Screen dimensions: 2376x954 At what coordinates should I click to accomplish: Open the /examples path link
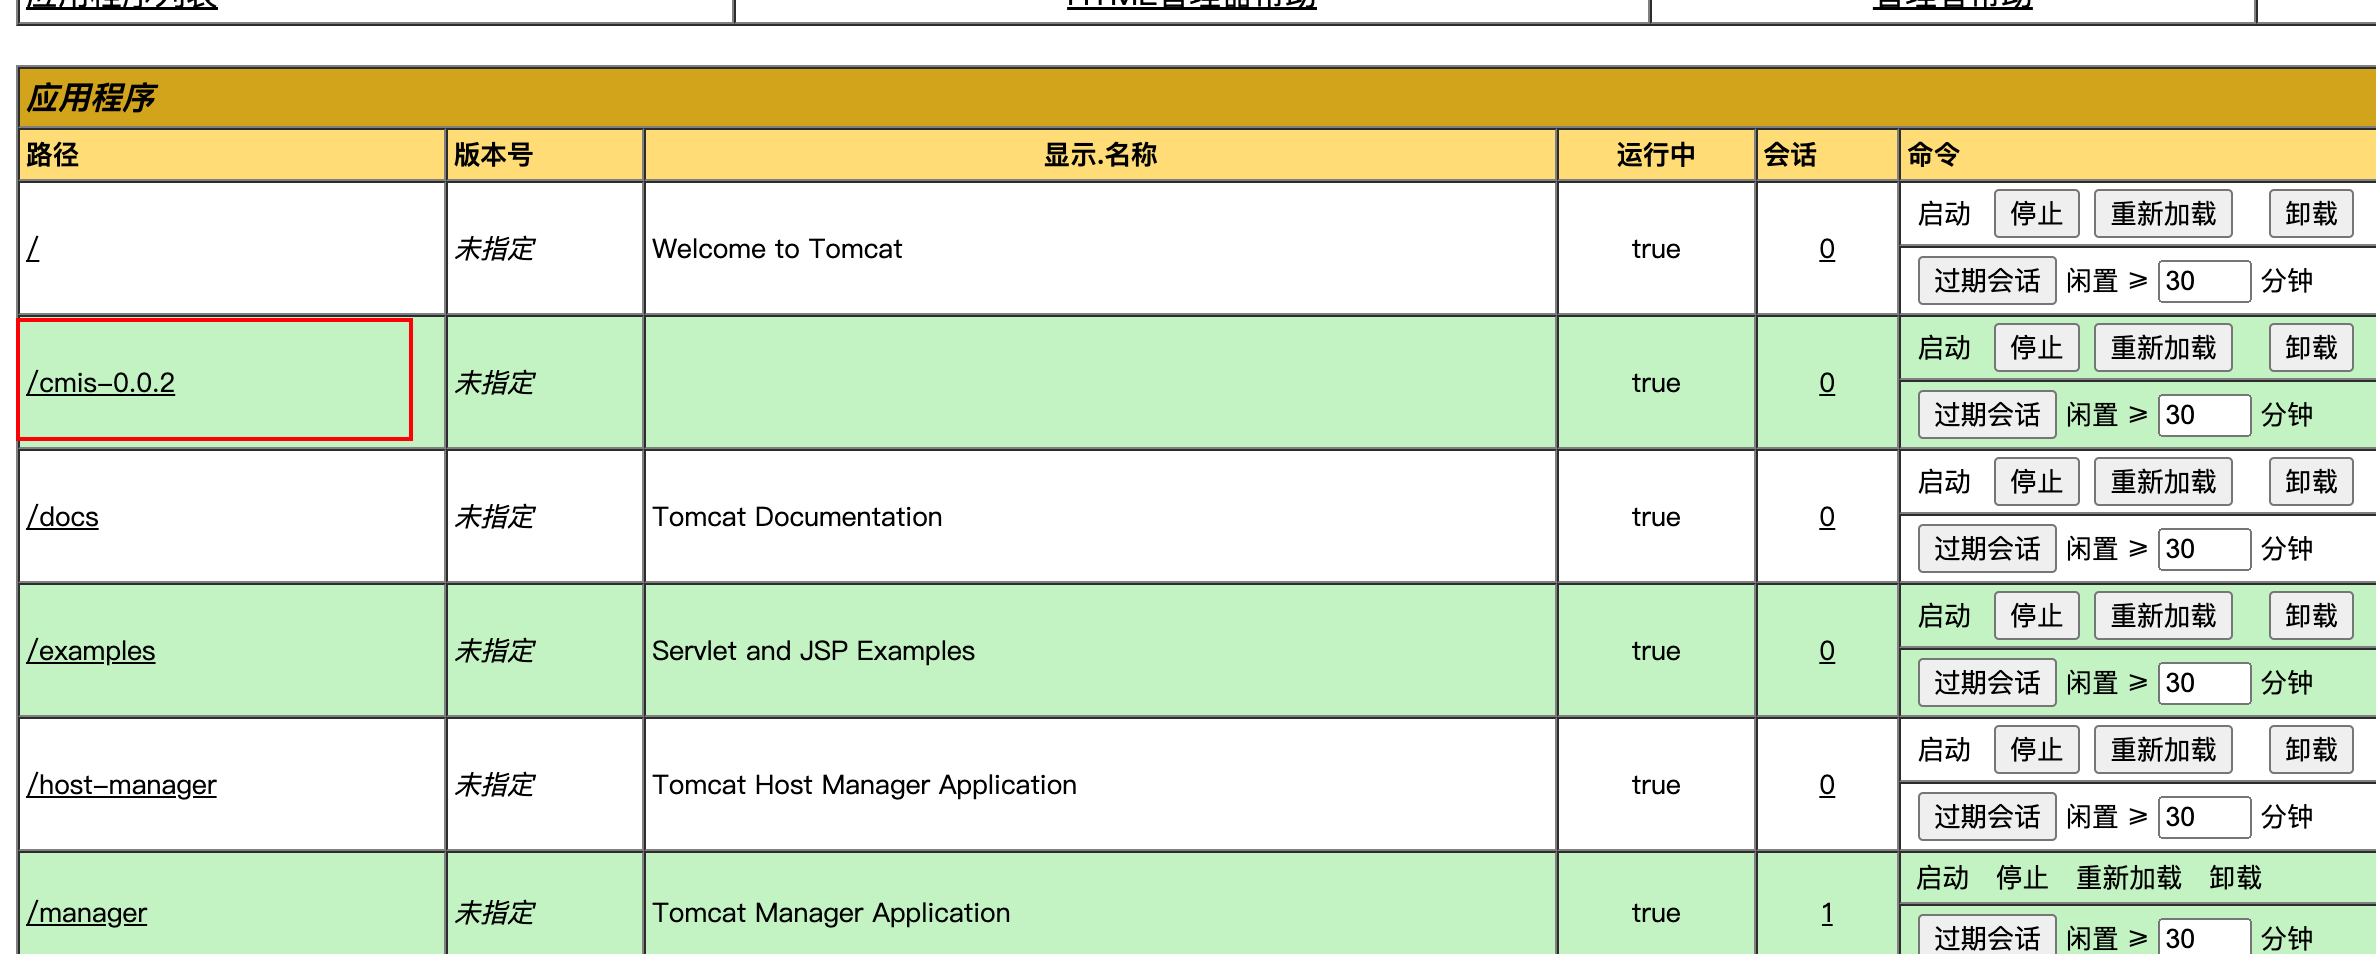[91, 651]
